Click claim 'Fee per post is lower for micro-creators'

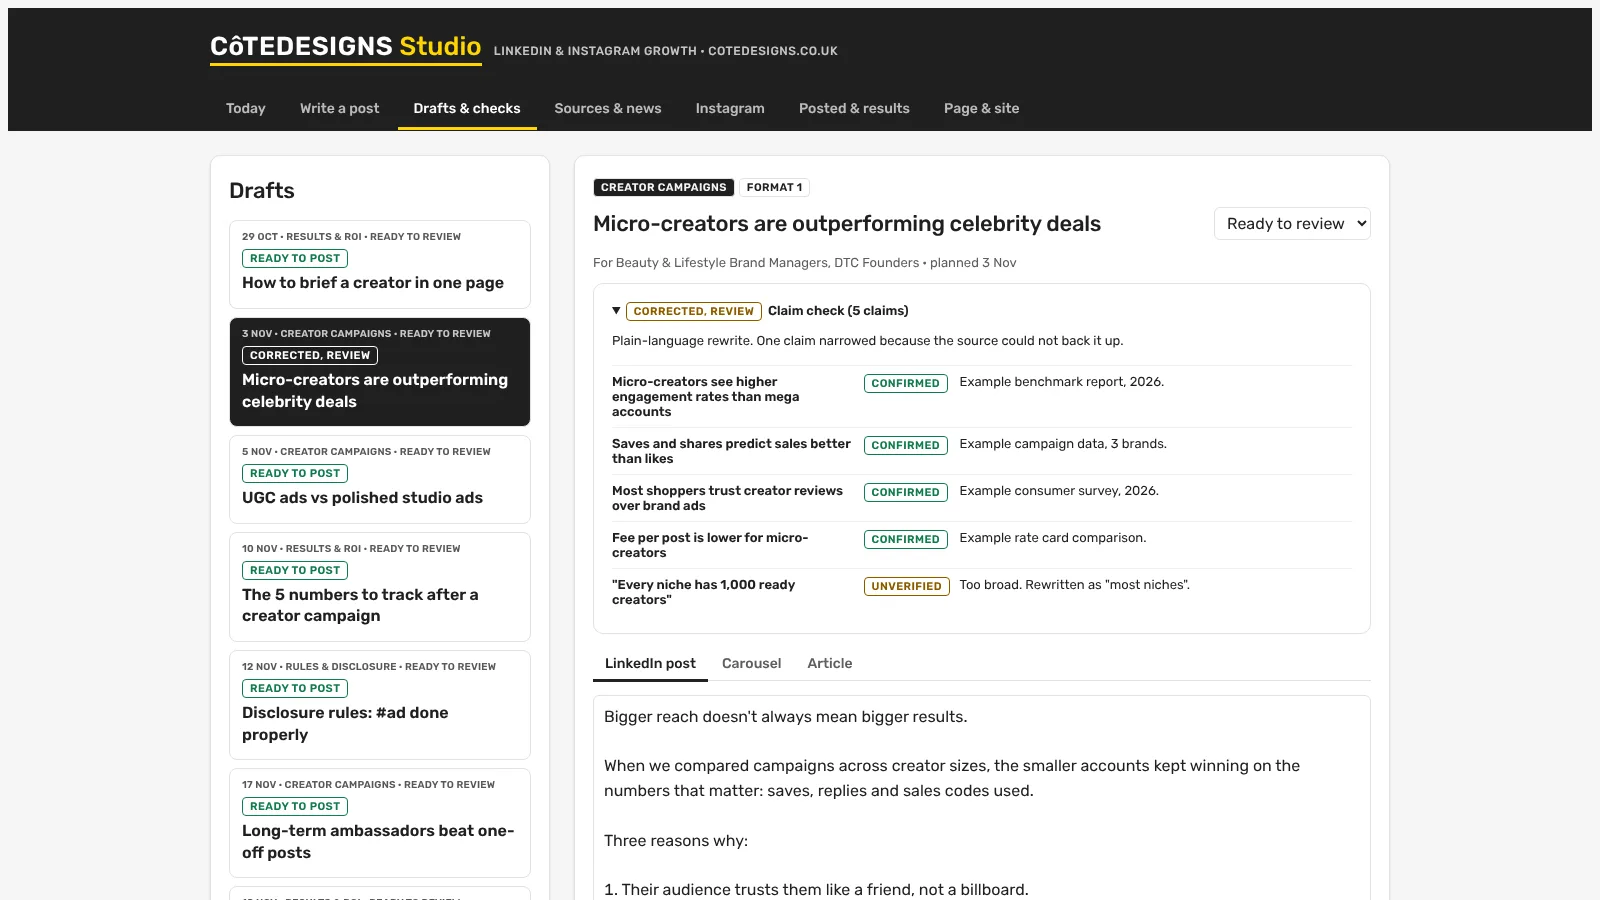point(710,545)
